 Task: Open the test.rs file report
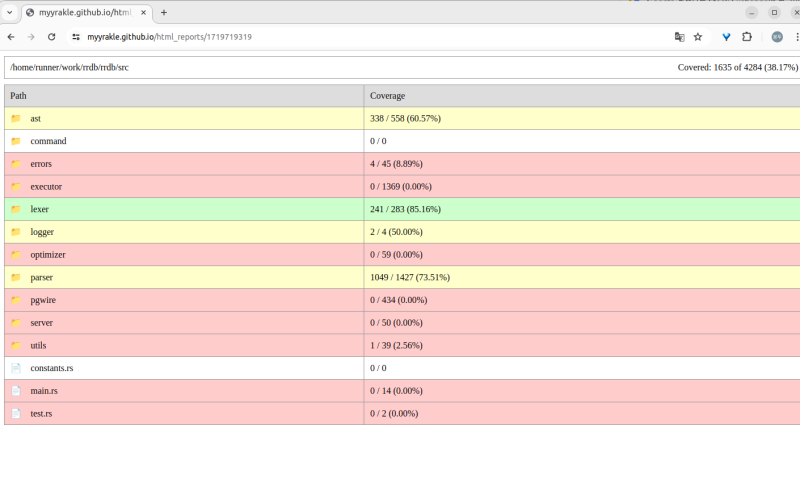coord(41,413)
